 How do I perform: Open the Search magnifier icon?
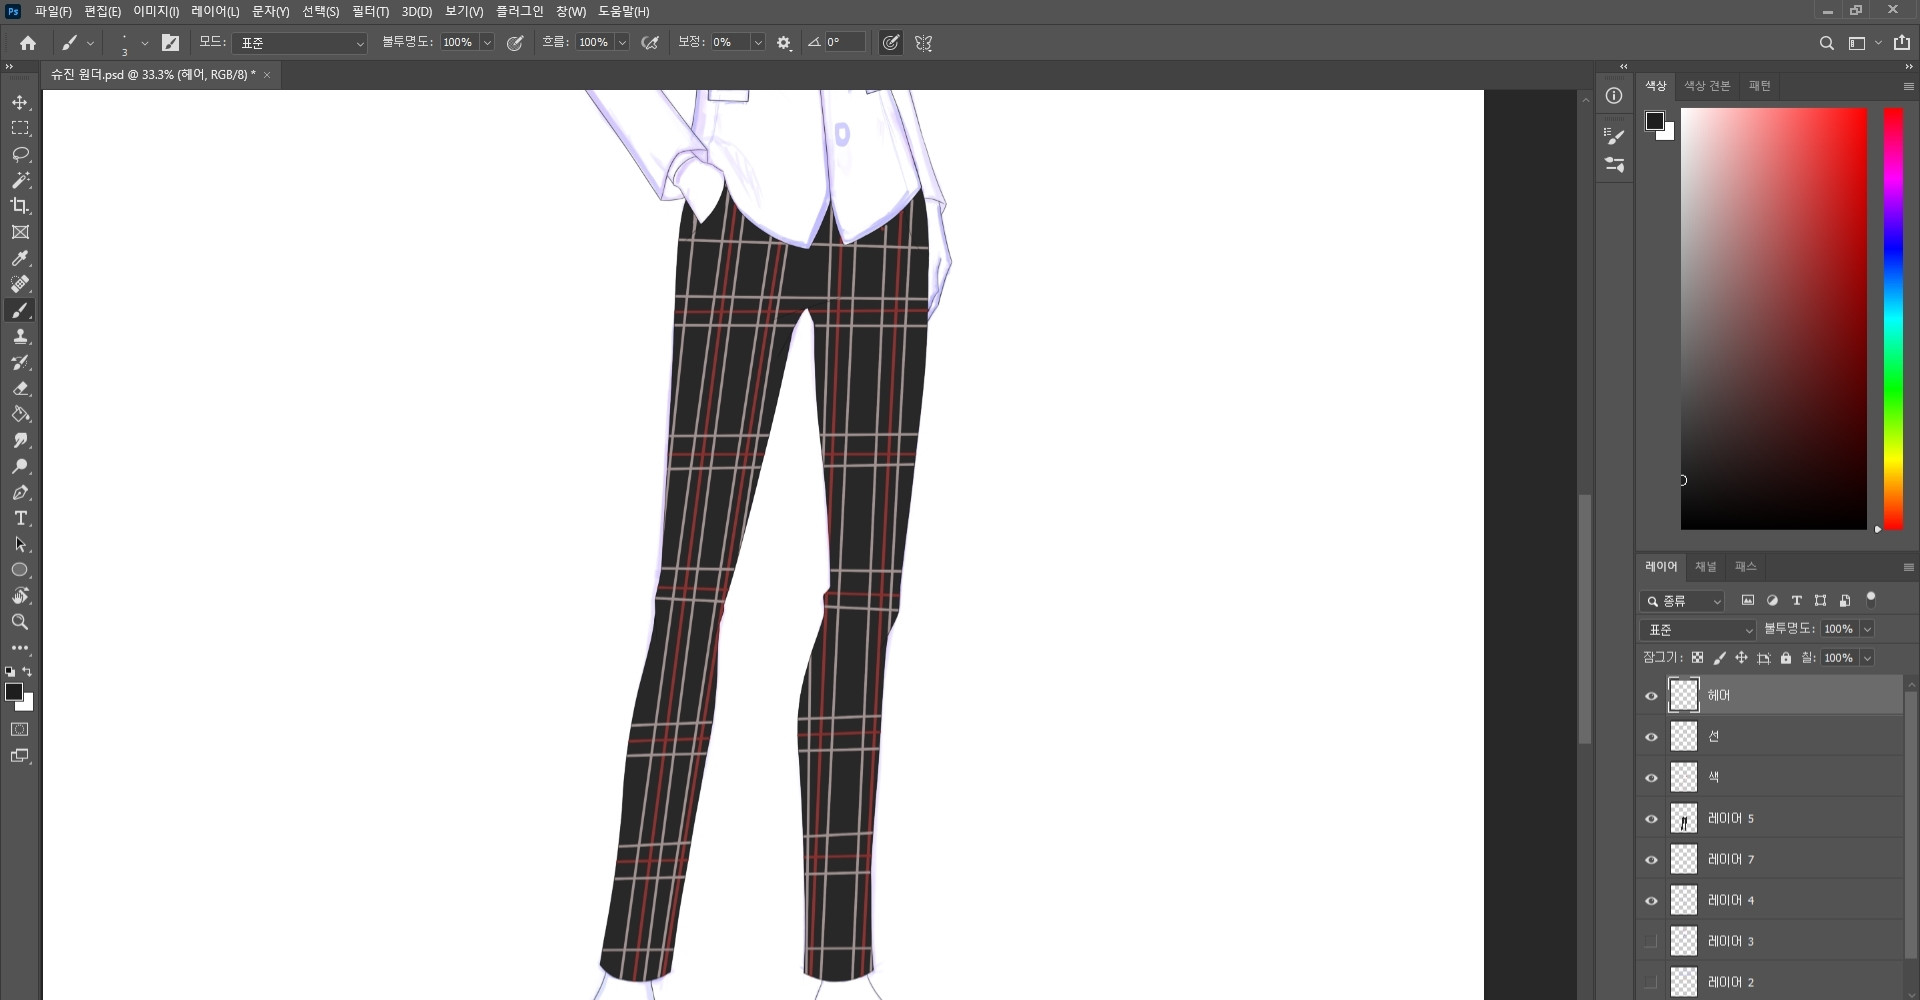[1826, 43]
